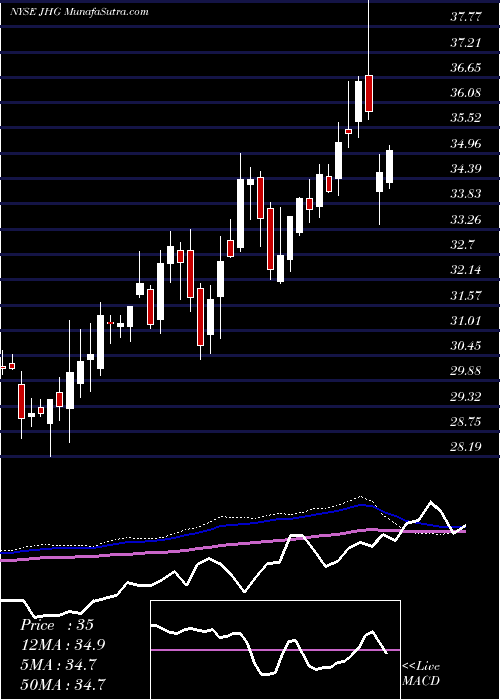500x700 pixels.
Task: Select the 35.52 price axis label
Action: point(466,118)
